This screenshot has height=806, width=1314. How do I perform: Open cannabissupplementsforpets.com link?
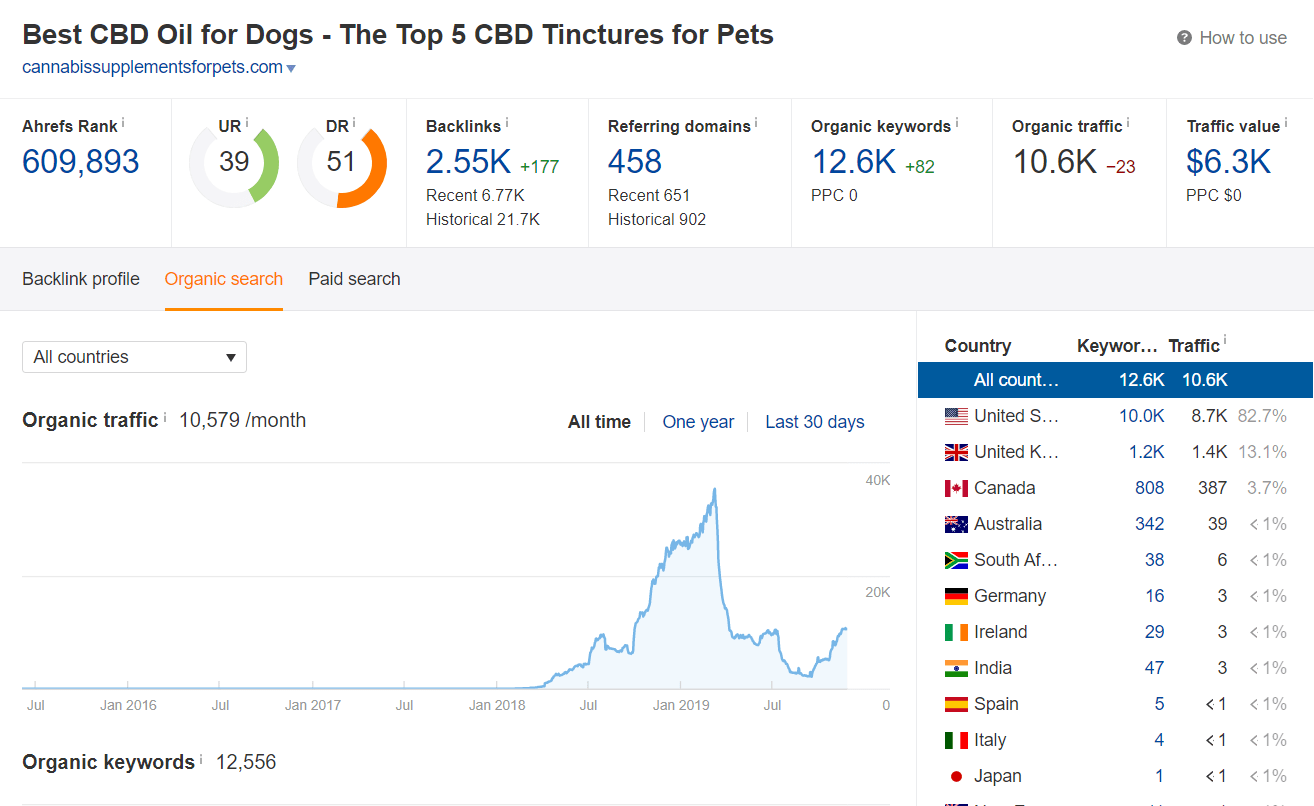(152, 67)
